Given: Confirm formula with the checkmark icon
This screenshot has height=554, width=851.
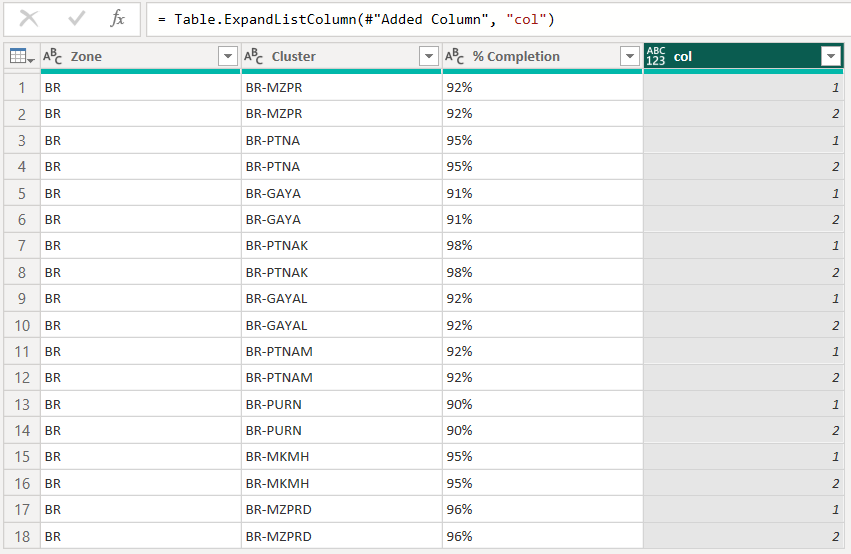Looking at the screenshot, I should pyautogui.click(x=77, y=19).
